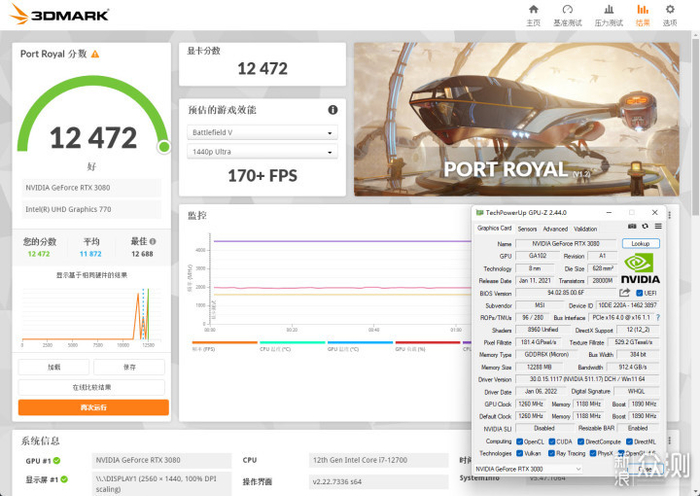Switch to the Sensors tab in GPU-Z
This screenshot has height=496, width=700.
526,228
